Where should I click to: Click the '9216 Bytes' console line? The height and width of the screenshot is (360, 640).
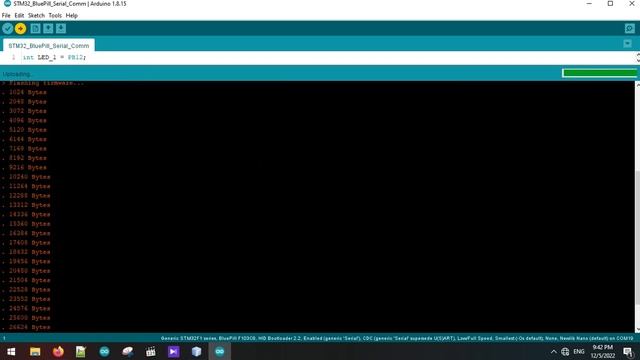pyautogui.click(x=28, y=167)
